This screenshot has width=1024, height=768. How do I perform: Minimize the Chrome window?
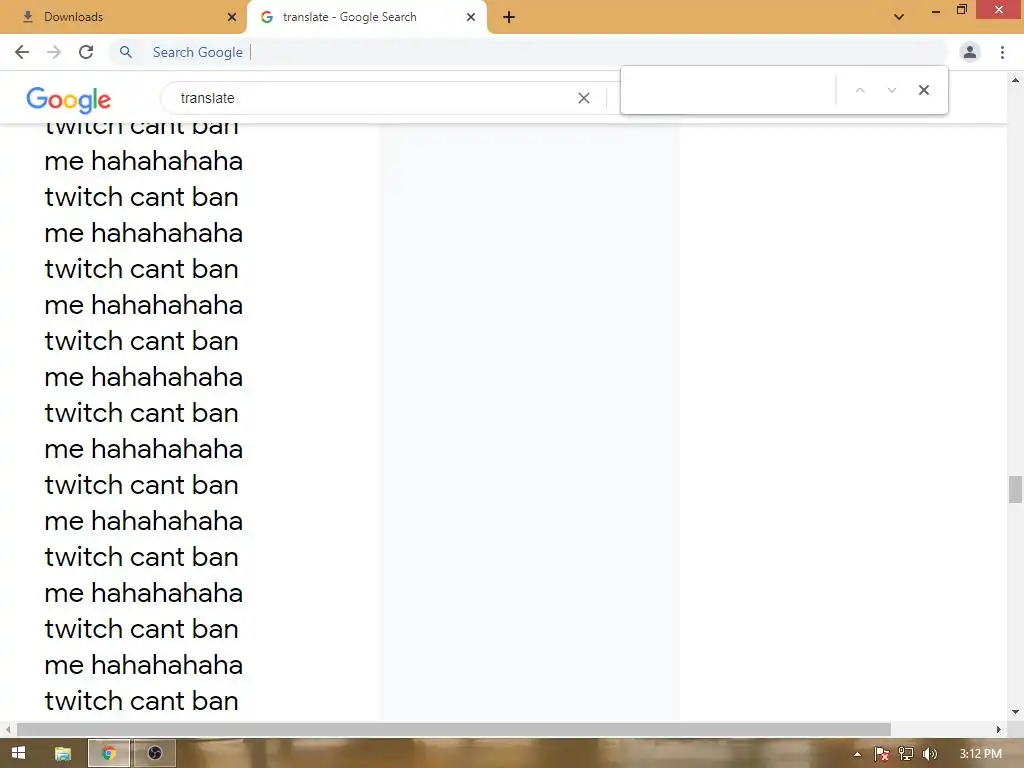tap(936, 11)
